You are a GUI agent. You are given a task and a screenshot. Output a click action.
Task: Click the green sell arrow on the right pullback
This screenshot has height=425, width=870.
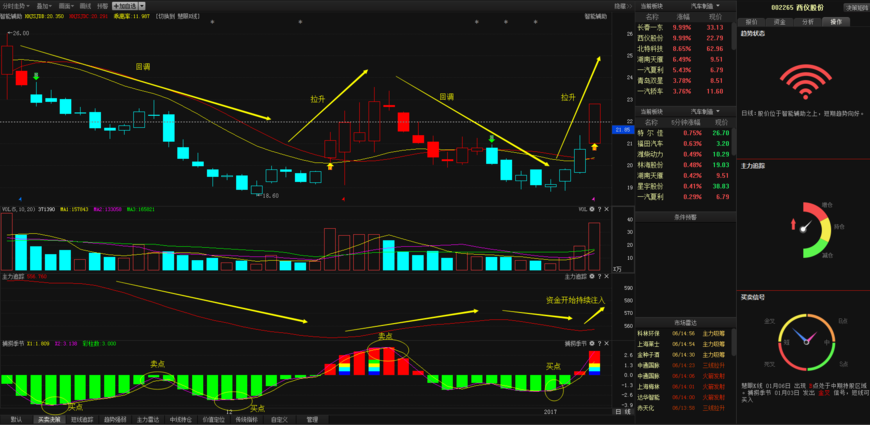[x=492, y=138]
